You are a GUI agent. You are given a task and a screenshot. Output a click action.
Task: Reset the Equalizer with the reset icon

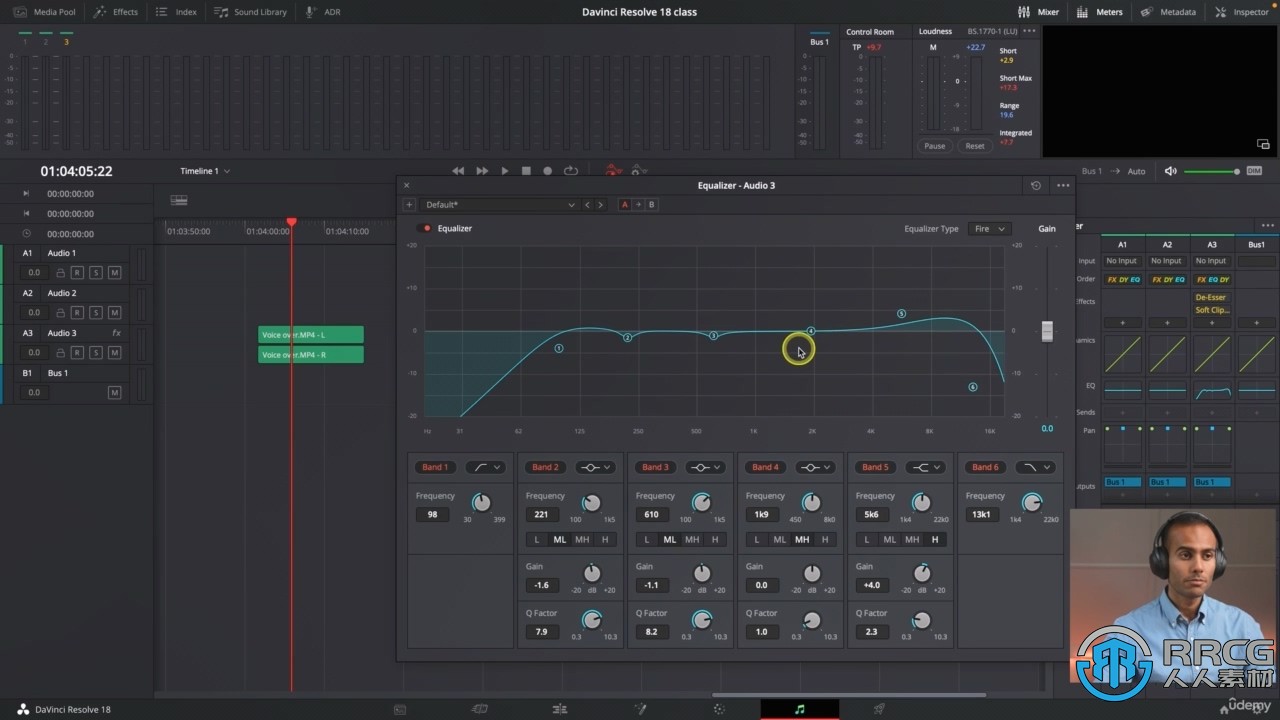click(1036, 185)
